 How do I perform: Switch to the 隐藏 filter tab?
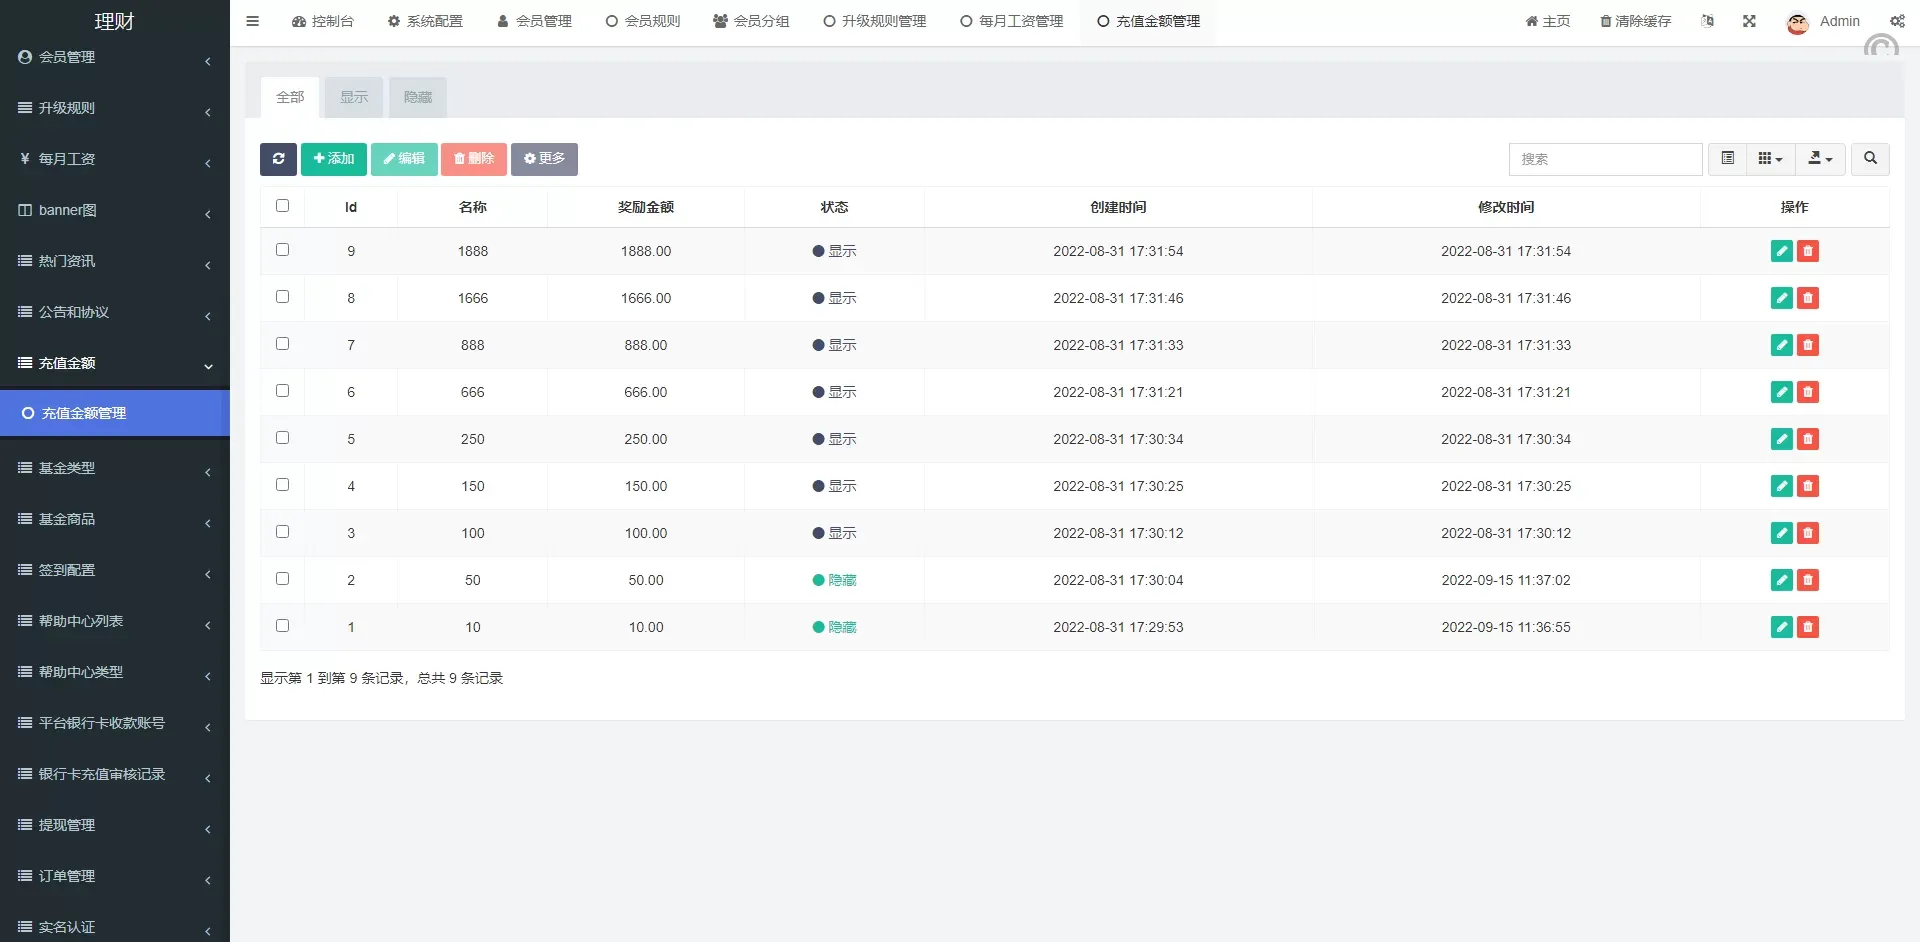tap(418, 97)
